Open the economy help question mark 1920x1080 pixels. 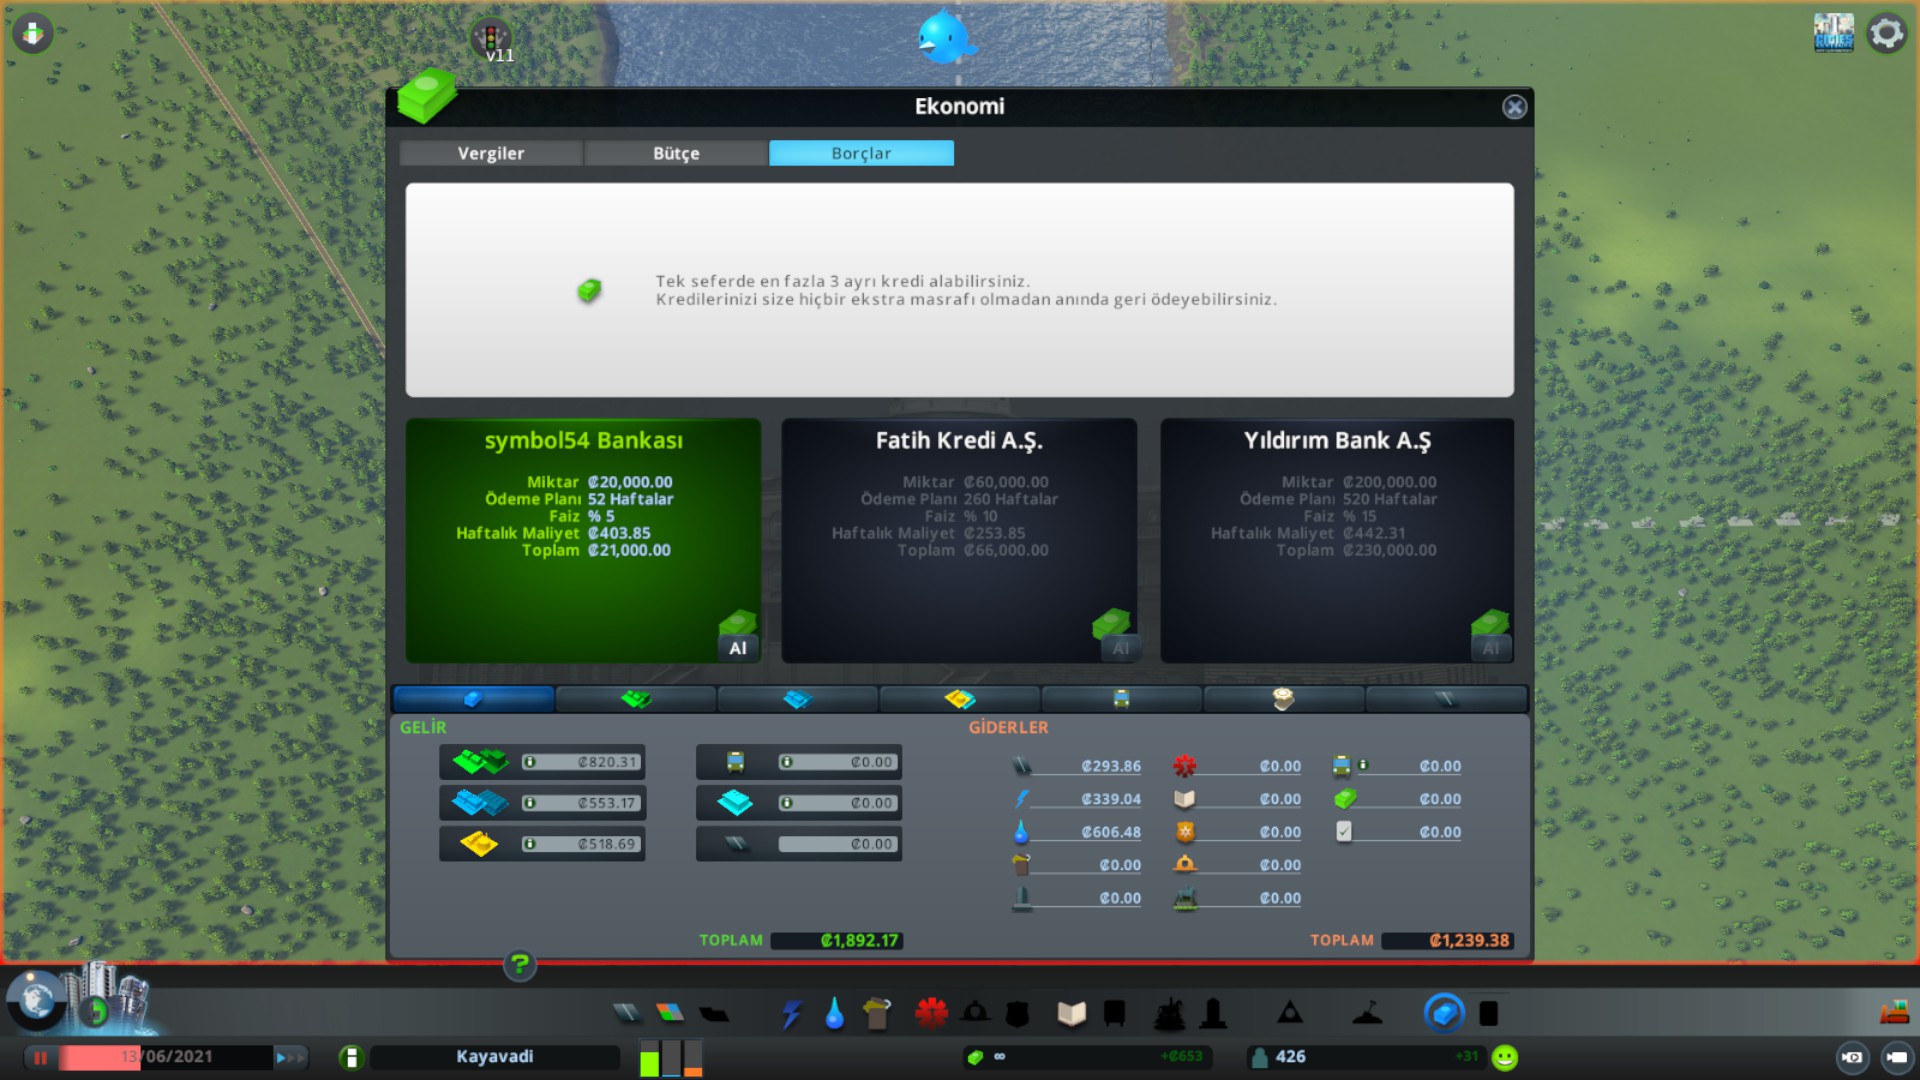click(x=519, y=965)
